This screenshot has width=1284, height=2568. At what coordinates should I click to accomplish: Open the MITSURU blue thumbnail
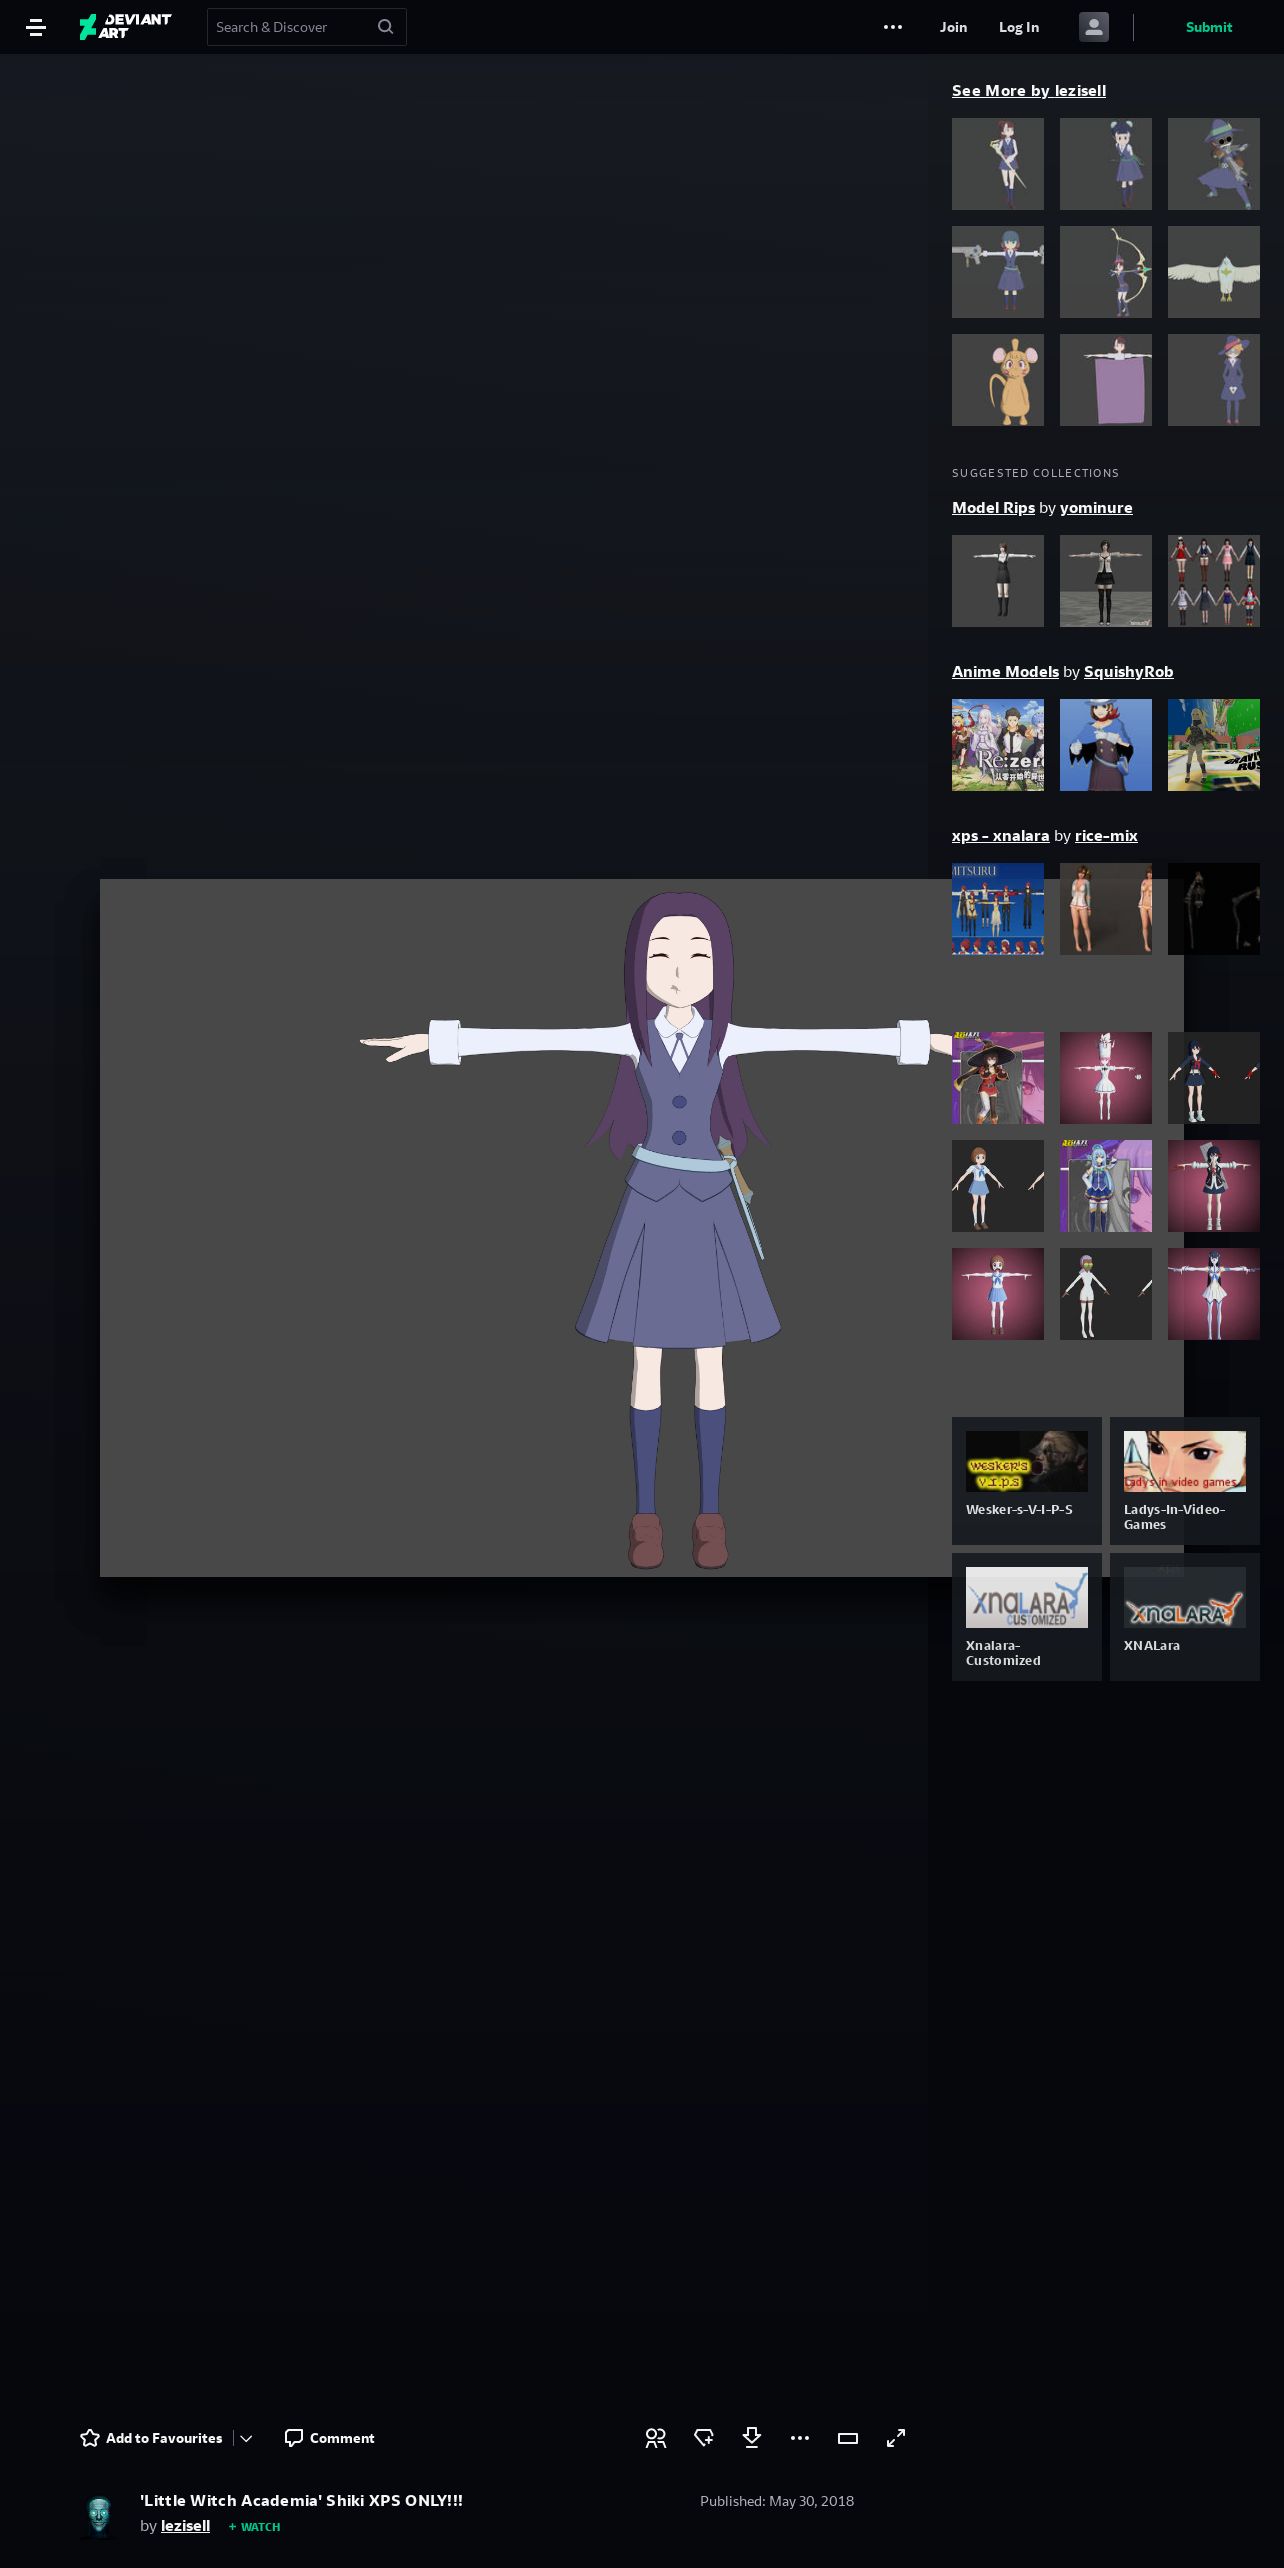coord(998,909)
